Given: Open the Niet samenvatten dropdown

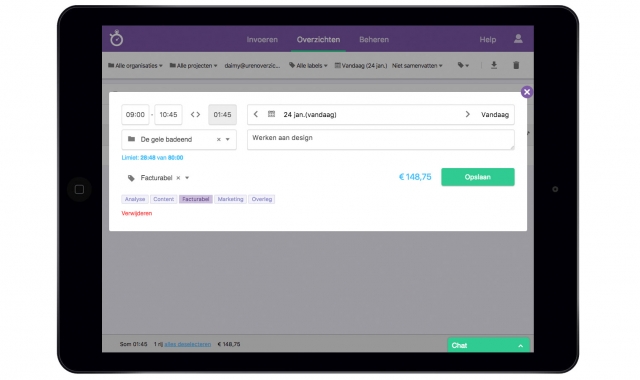Looking at the screenshot, I should (417, 65).
